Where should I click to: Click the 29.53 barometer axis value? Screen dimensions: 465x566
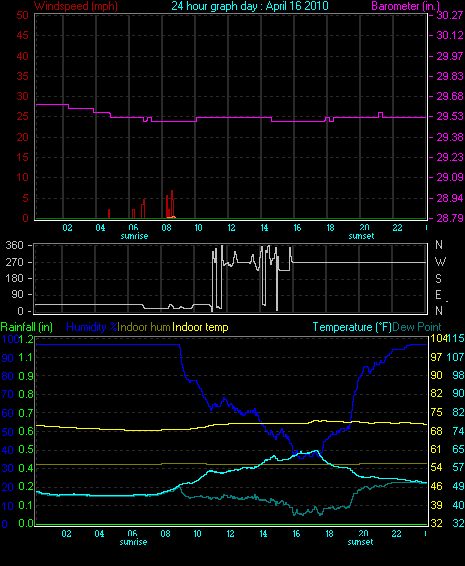[x=450, y=117]
